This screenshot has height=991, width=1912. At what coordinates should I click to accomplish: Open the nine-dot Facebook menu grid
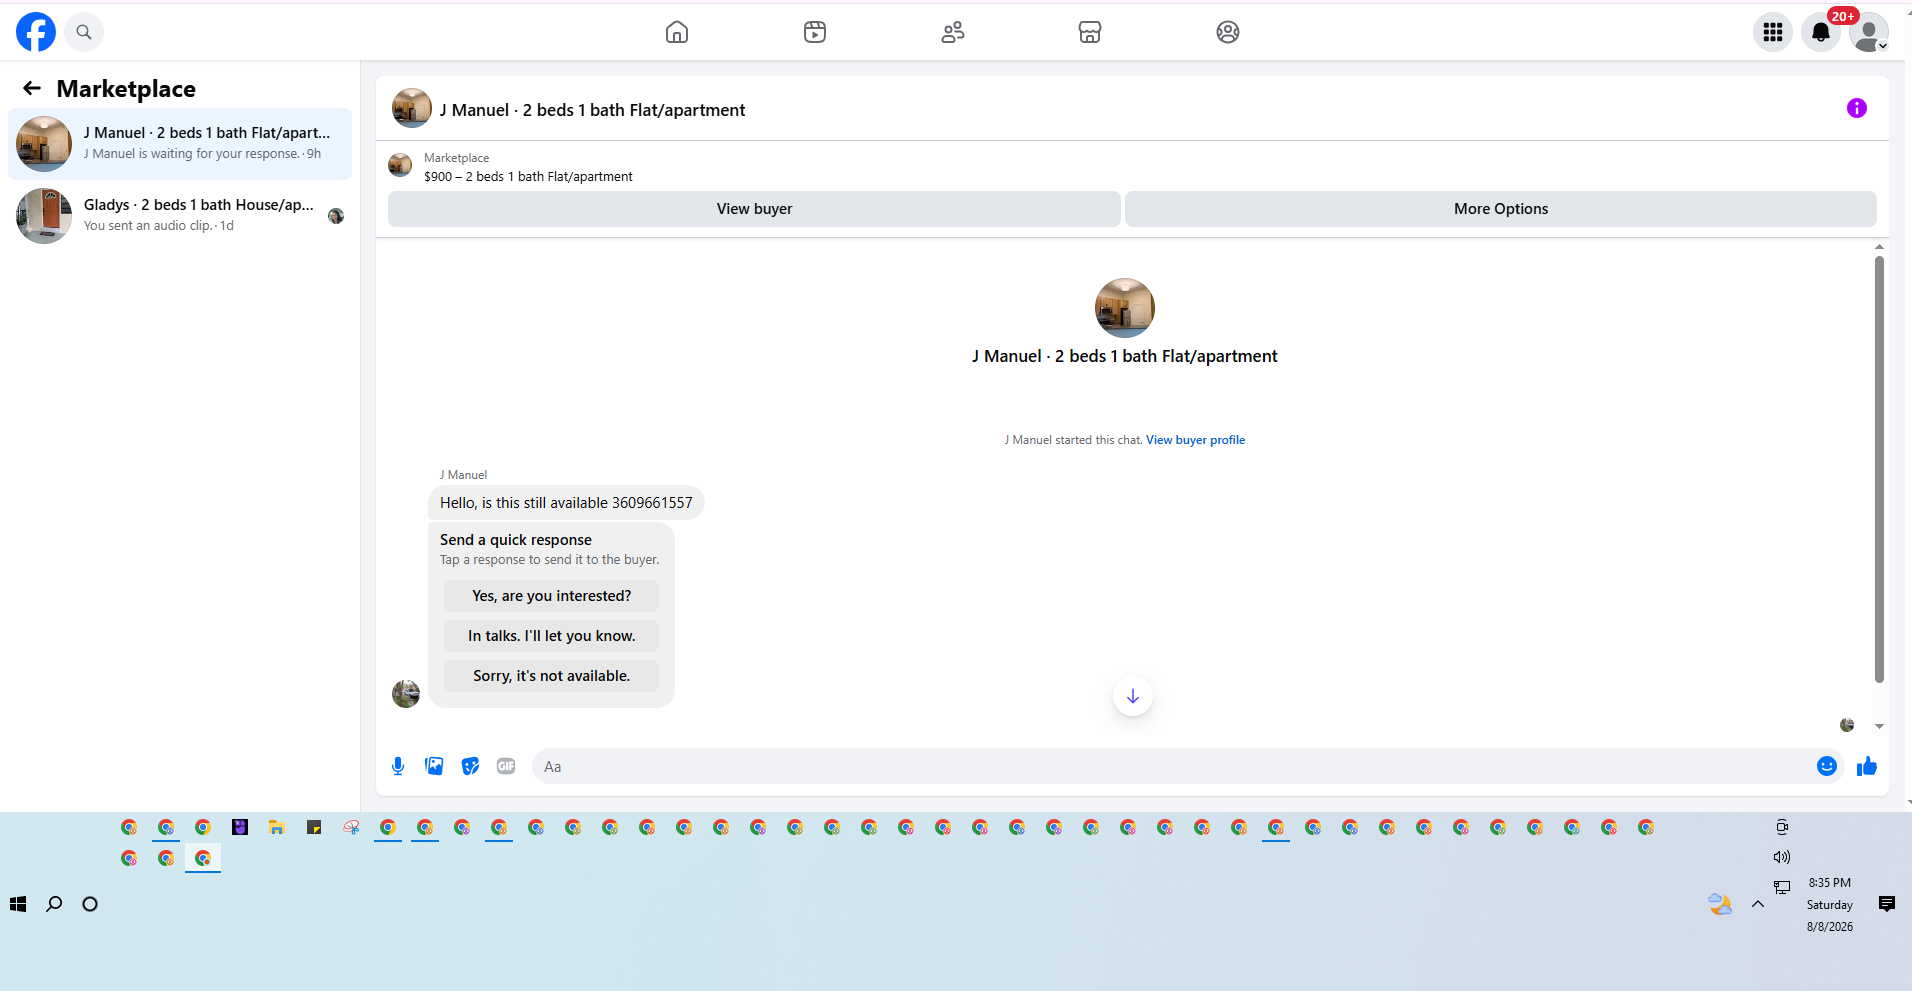click(x=1773, y=32)
